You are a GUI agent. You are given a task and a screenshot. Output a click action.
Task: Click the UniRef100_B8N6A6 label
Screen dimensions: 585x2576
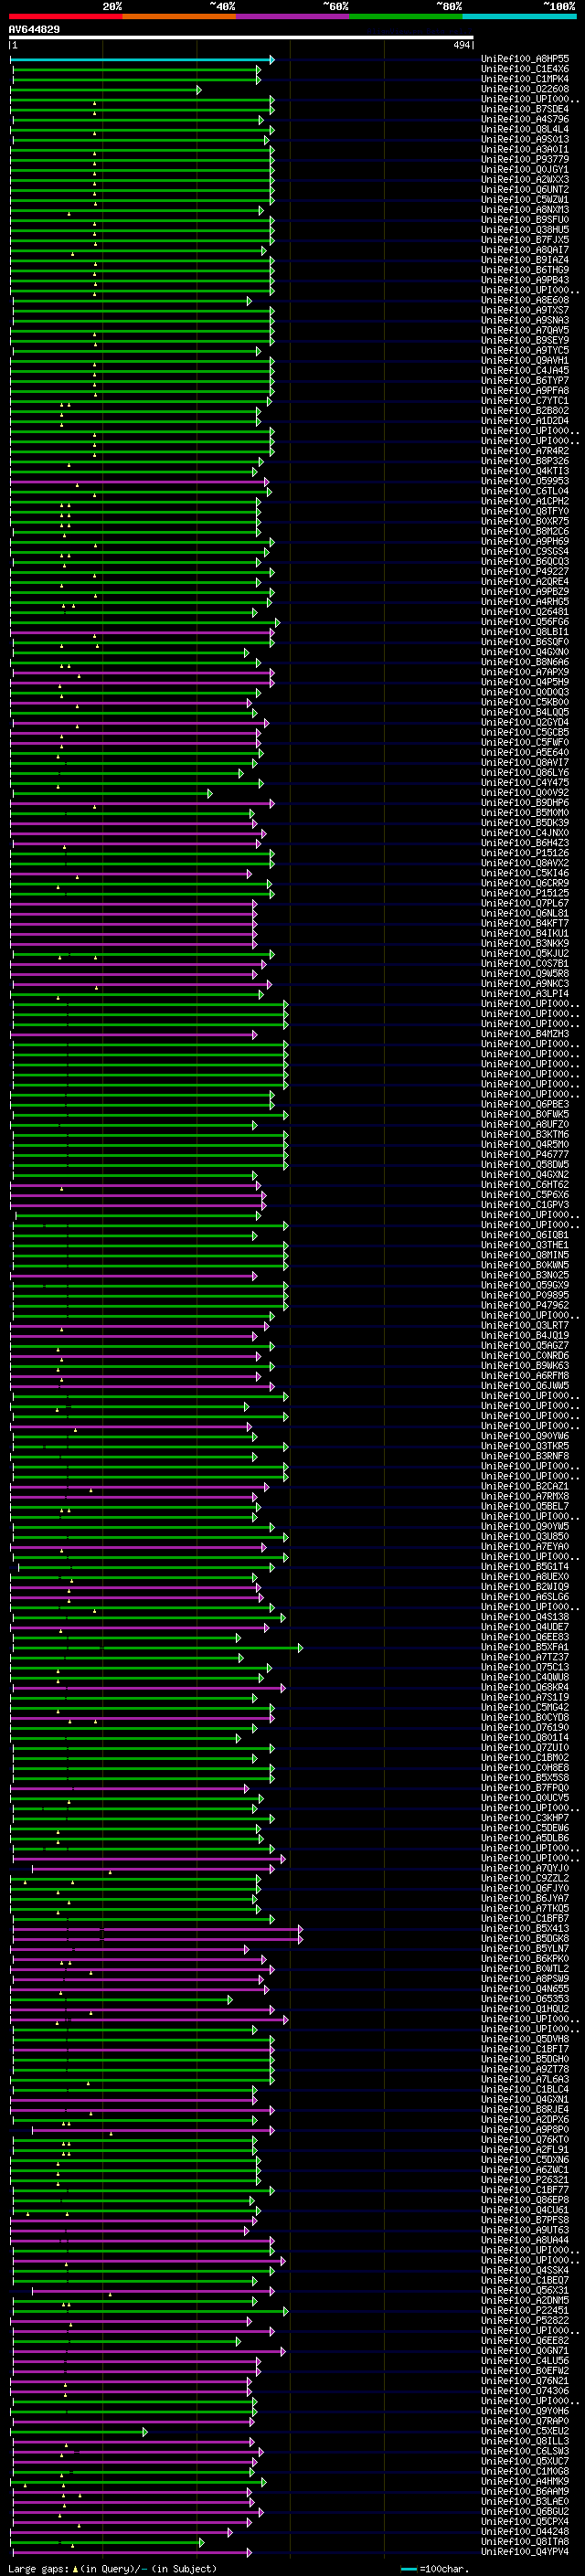coord(525,662)
